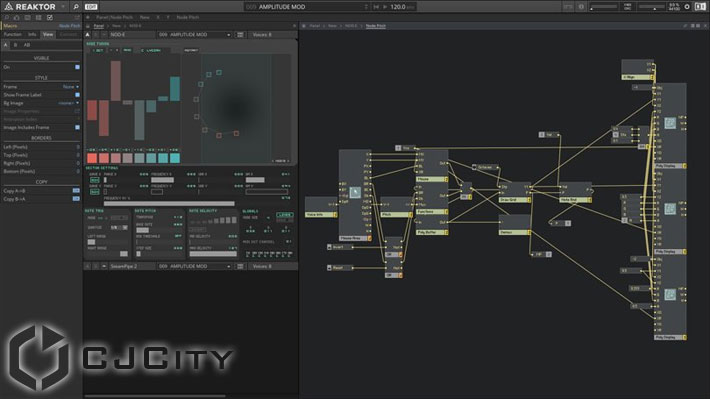The image size is (710, 399).
Task: Select the Phase Area module in structure
Action: 355,195
